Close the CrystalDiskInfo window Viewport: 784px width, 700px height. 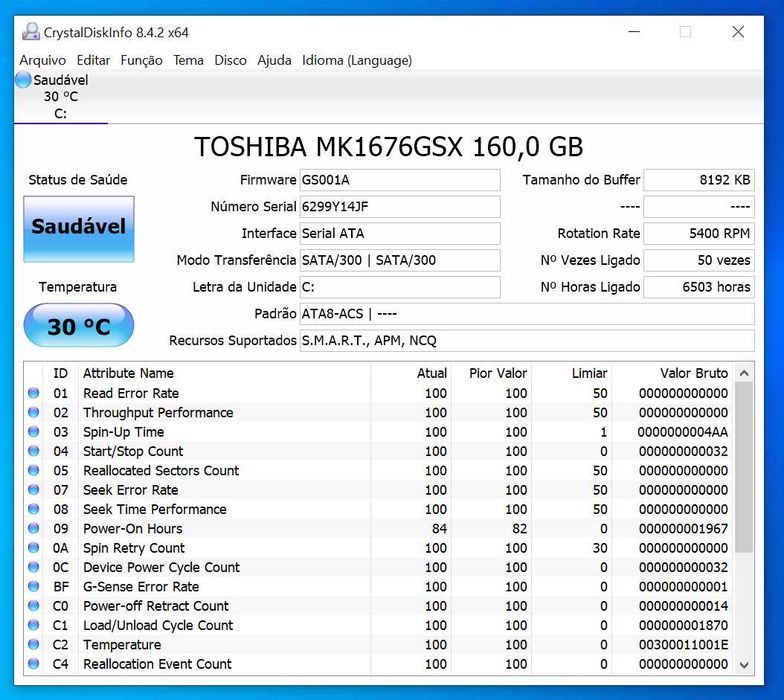738,32
